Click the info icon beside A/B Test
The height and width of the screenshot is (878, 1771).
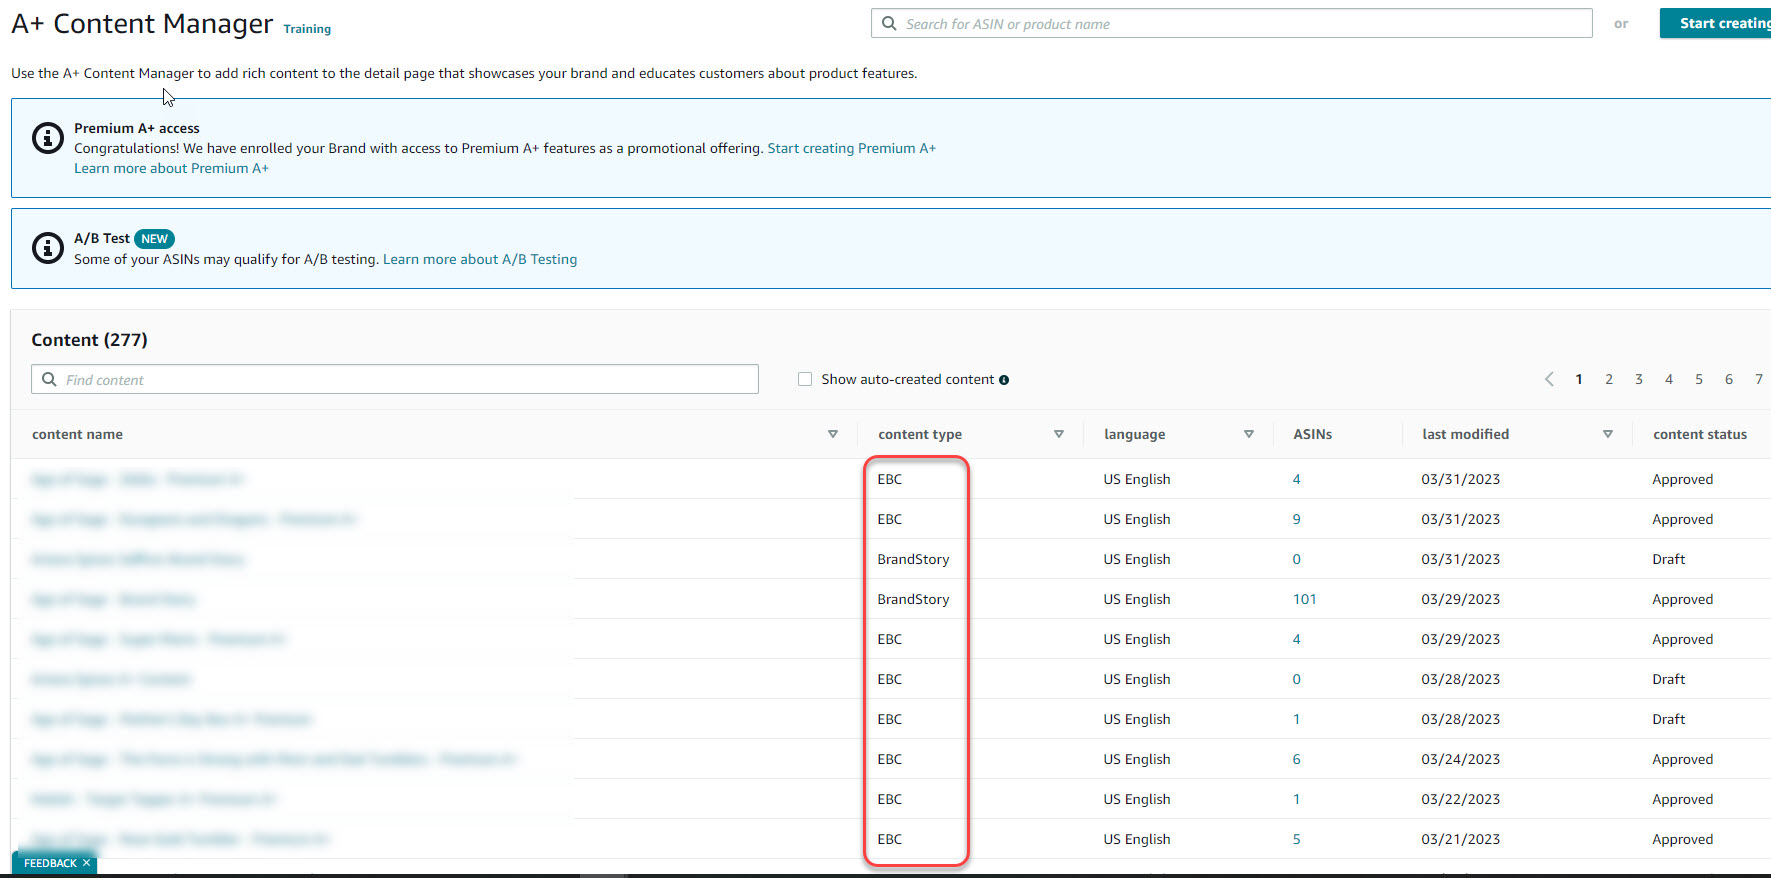click(47, 247)
